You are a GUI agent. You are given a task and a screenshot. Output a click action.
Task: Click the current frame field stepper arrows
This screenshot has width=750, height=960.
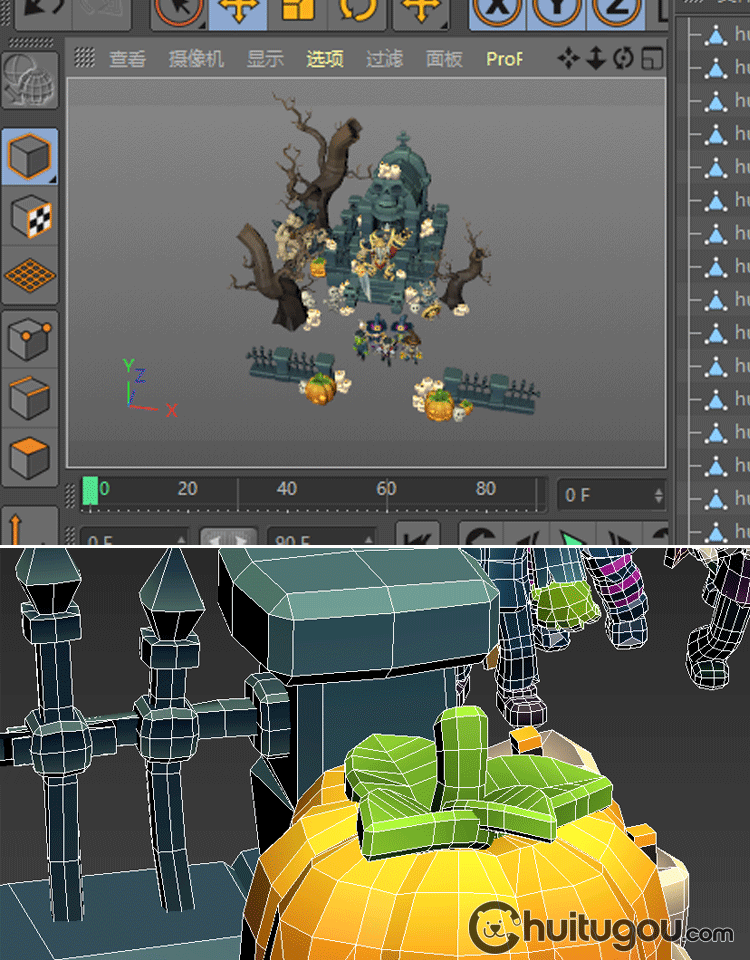[659, 495]
